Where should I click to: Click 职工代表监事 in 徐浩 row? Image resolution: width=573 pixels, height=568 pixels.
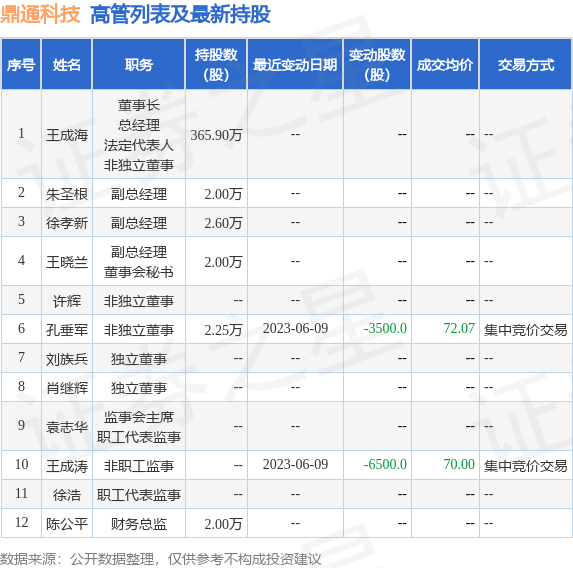139,495
